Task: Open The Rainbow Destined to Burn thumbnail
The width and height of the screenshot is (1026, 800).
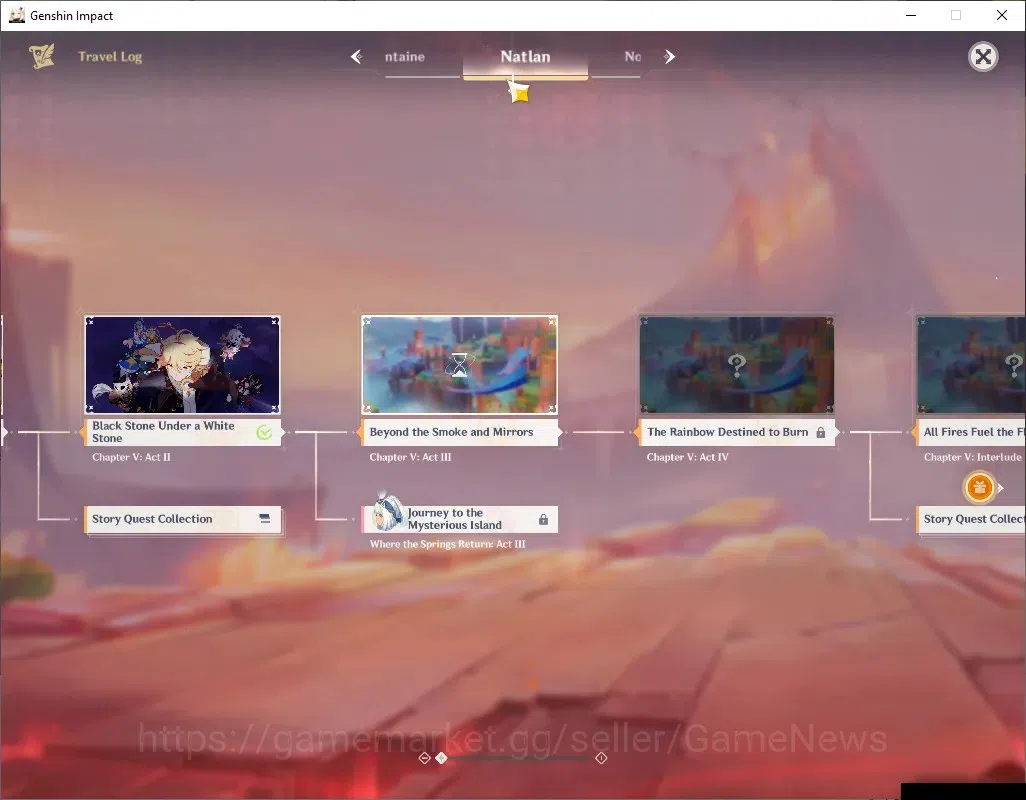Action: pyautogui.click(x=737, y=364)
